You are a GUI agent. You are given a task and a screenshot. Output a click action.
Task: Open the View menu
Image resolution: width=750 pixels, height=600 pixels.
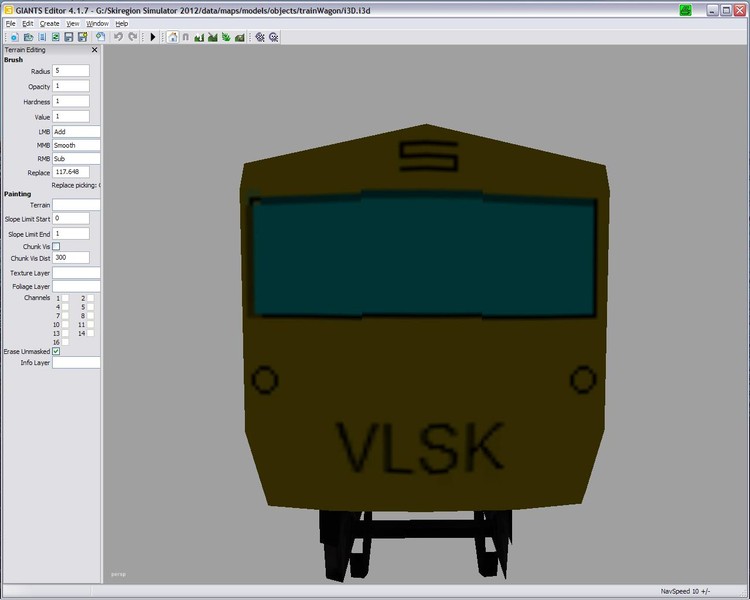tap(73, 23)
